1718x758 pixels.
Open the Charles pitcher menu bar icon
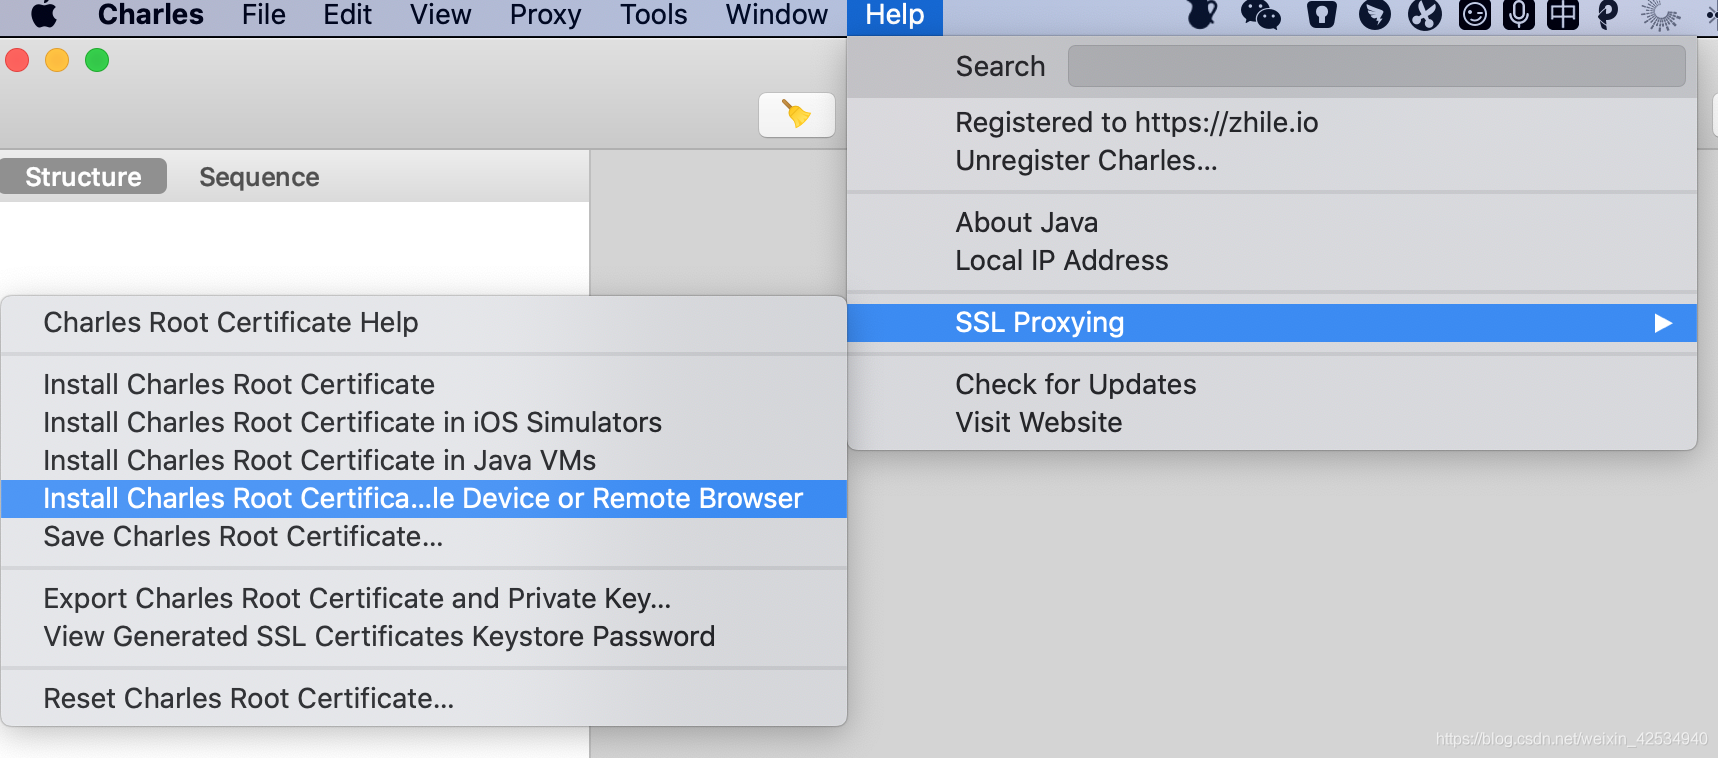[1202, 14]
